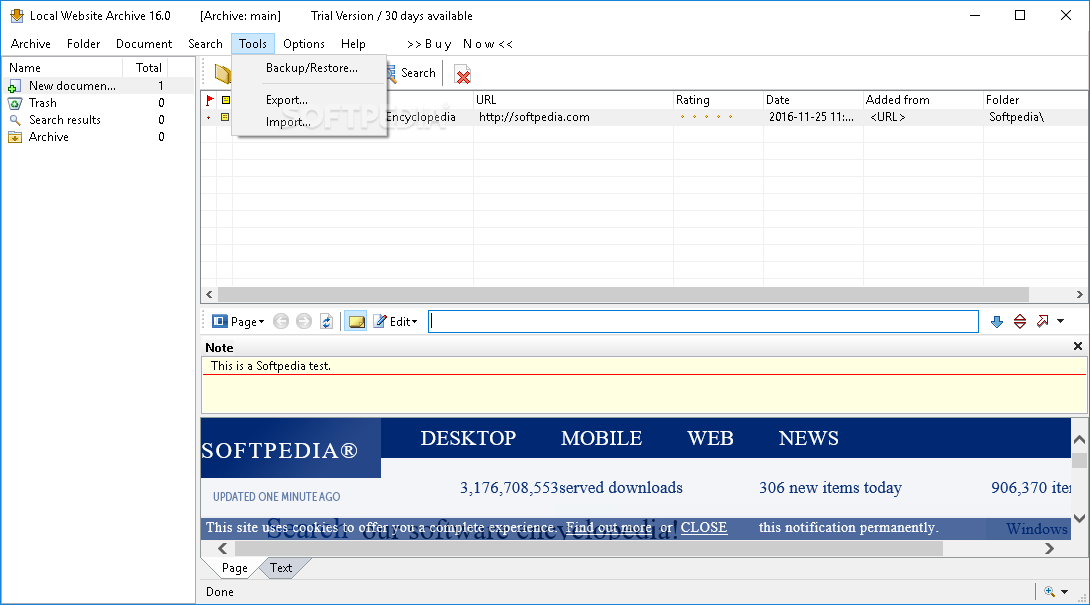Open the Page view dropdown
The height and width of the screenshot is (605, 1090).
point(238,321)
